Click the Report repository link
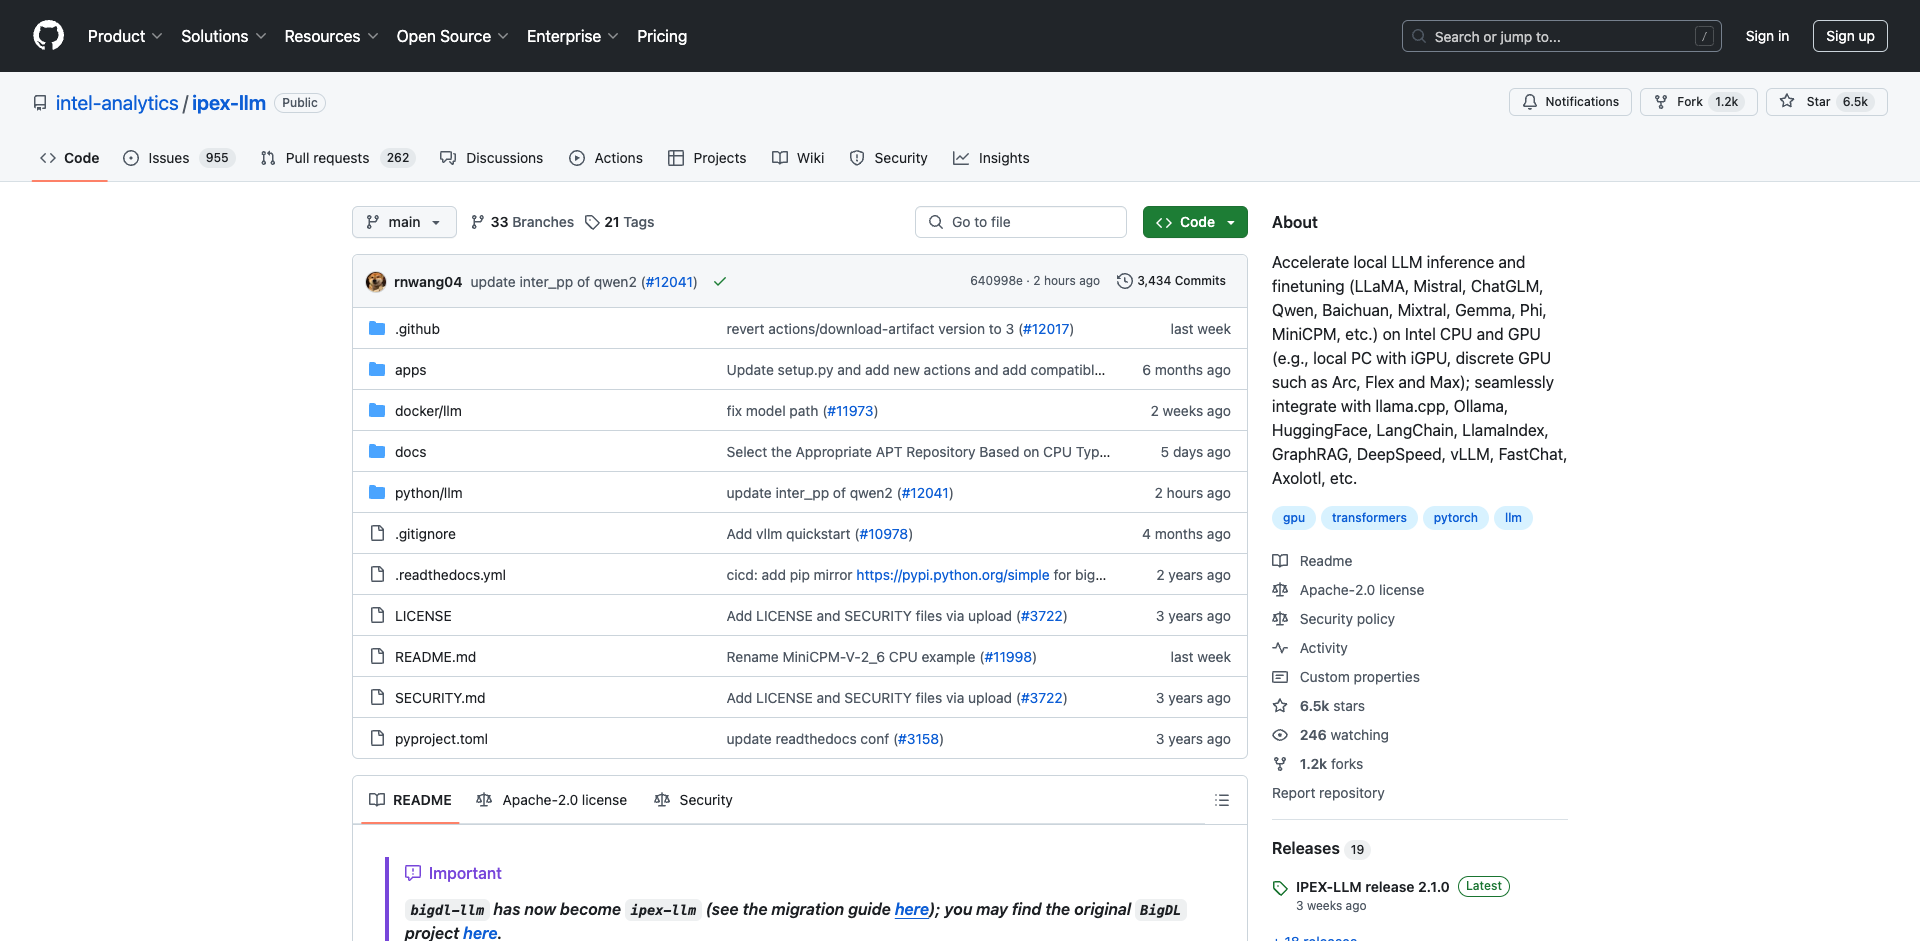The image size is (1920, 941). tap(1328, 793)
